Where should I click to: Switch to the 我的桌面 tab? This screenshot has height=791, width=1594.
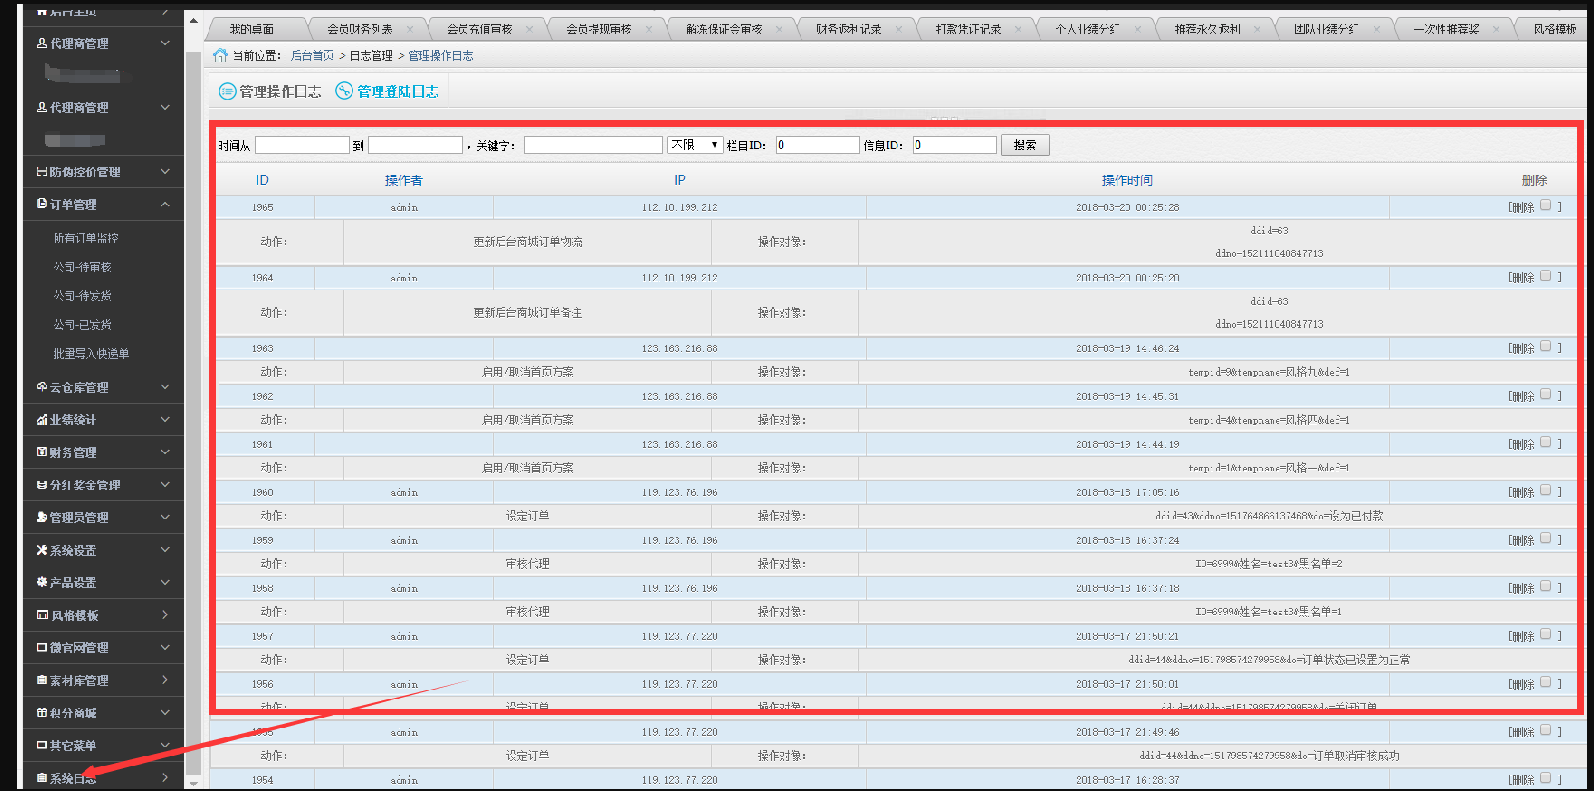tap(252, 29)
